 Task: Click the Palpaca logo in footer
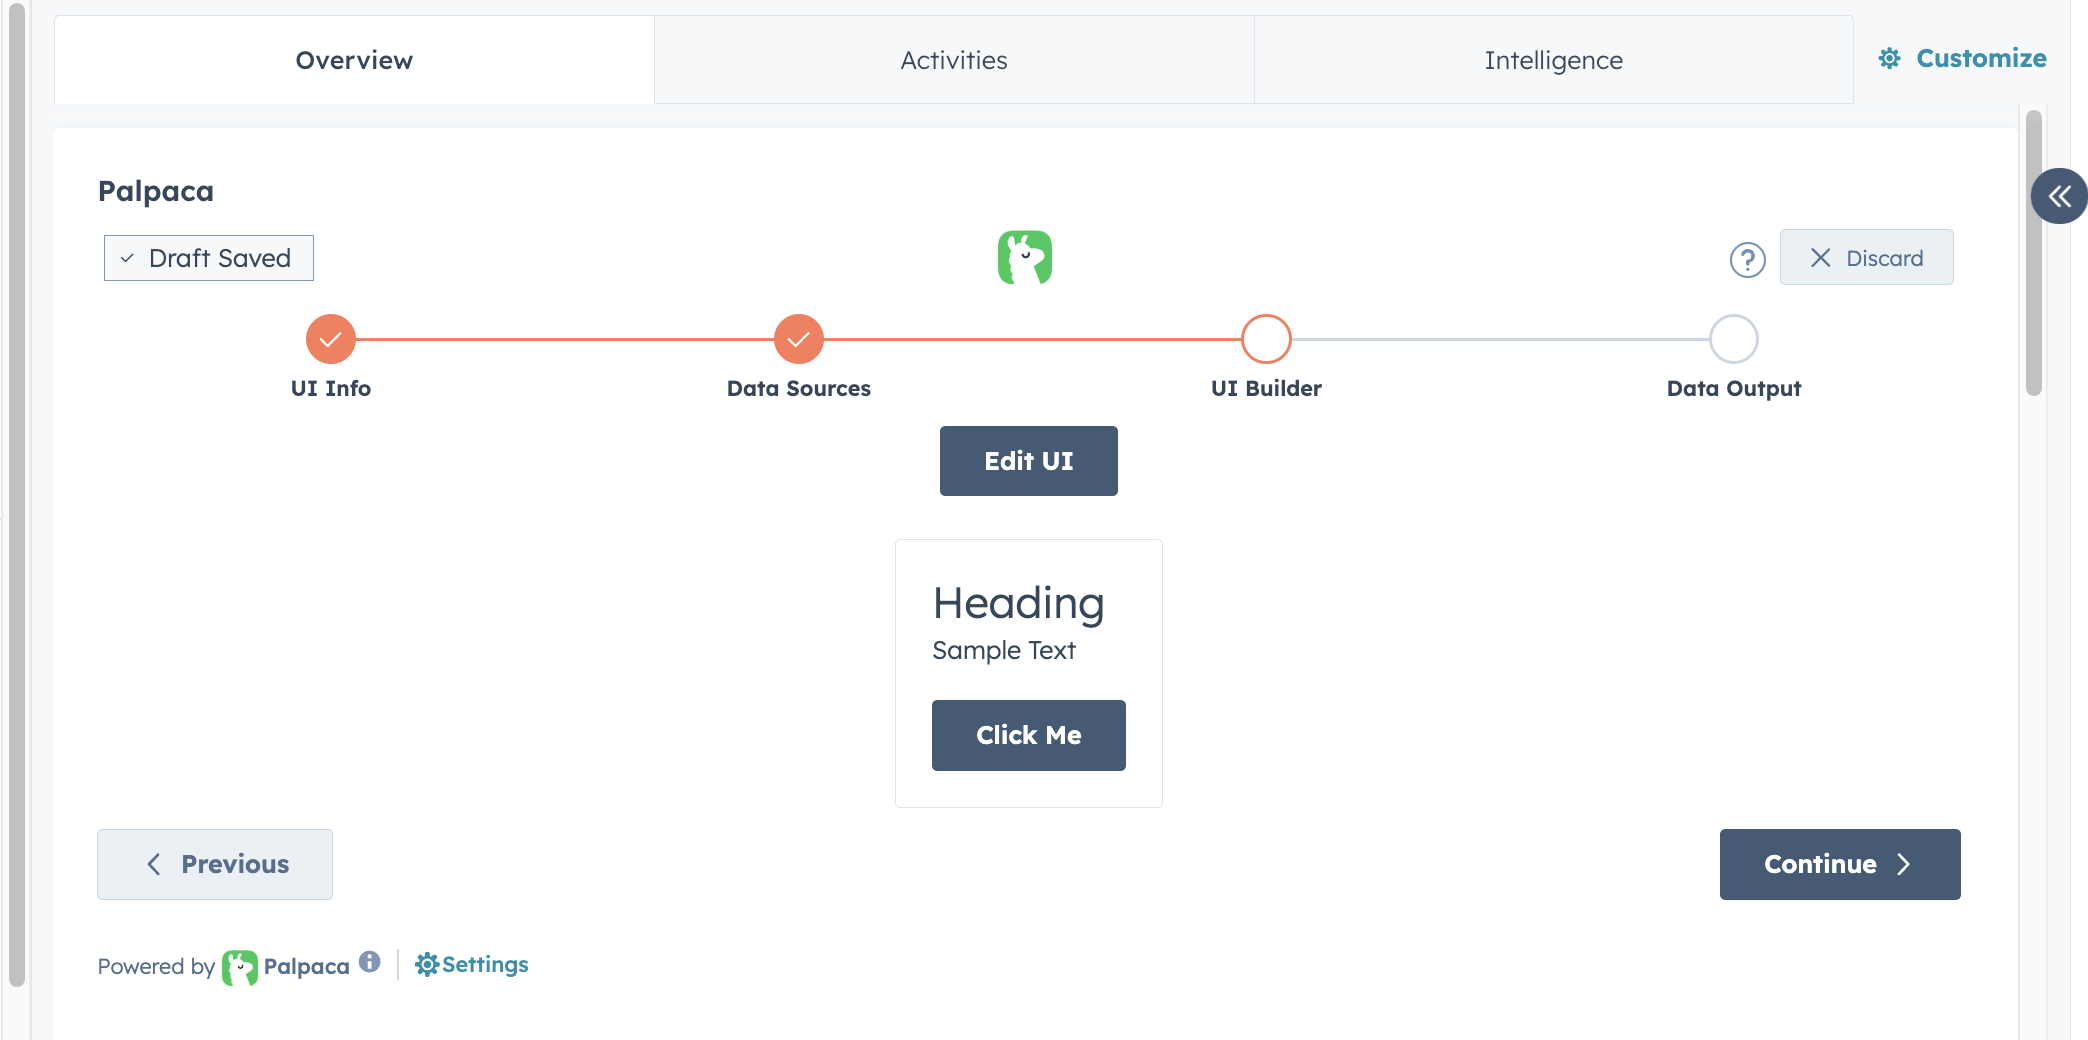coord(240,967)
